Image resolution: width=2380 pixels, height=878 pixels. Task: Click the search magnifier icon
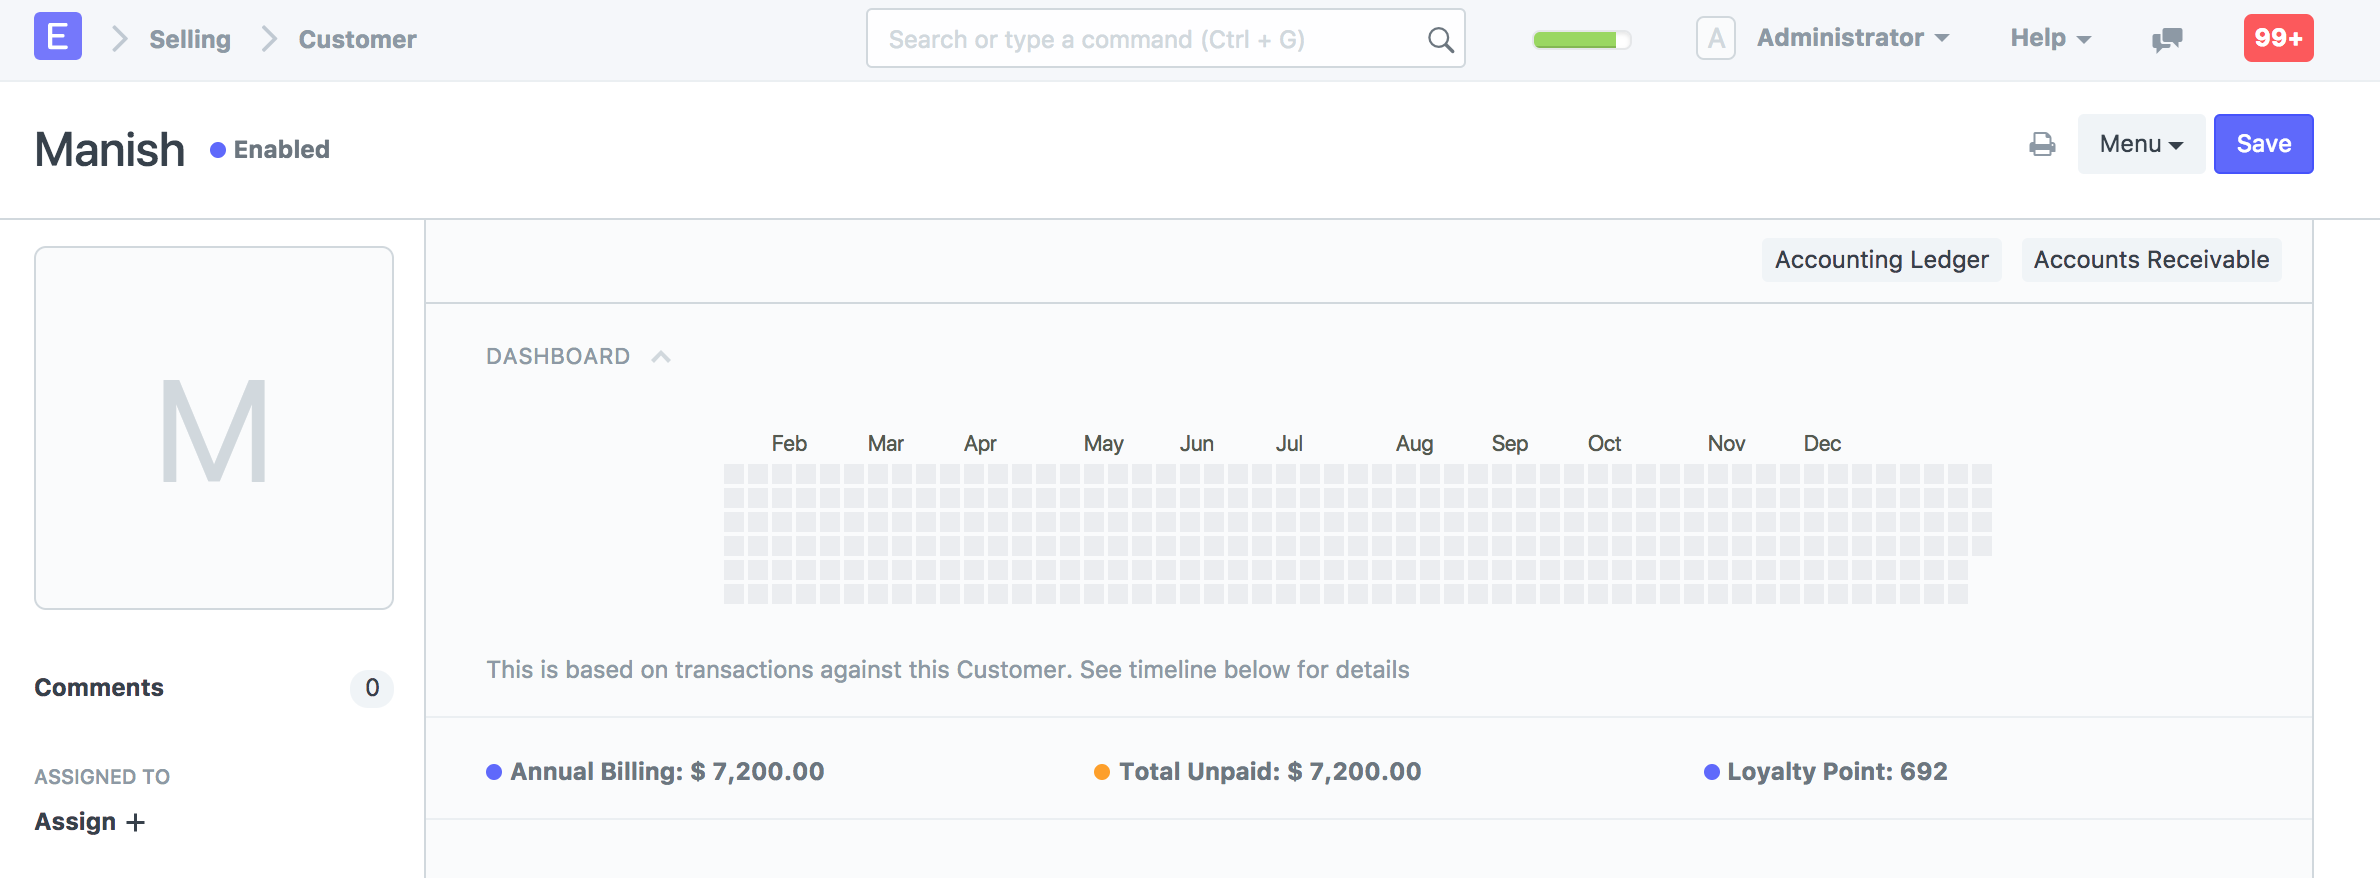pyautogui.click(x=1440, y=40)
